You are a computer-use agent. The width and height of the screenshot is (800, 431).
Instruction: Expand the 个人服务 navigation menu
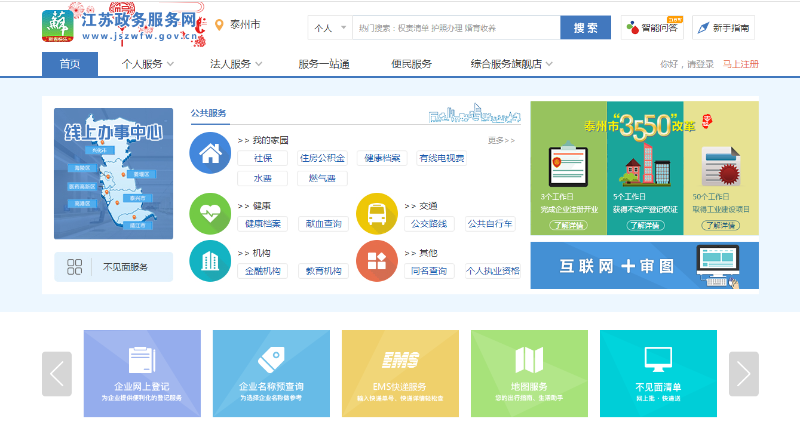tap(148, 64)
